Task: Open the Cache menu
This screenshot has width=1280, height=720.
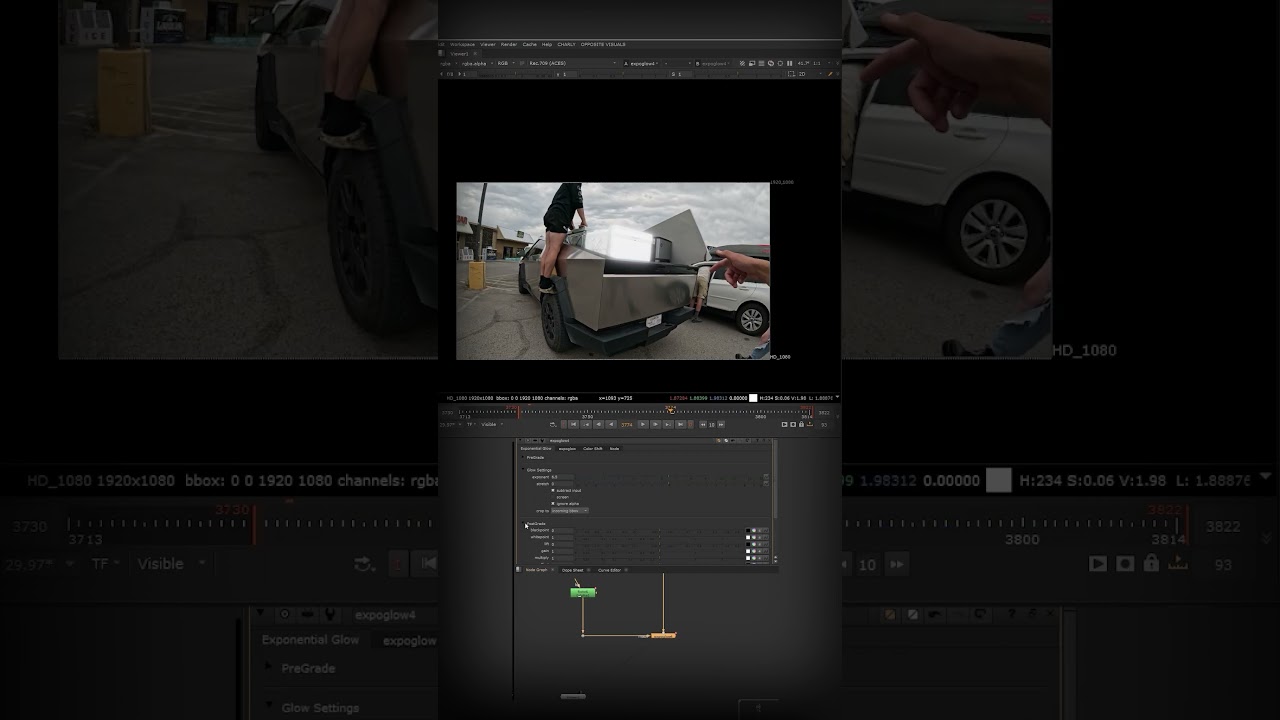Action: point(530,44)
